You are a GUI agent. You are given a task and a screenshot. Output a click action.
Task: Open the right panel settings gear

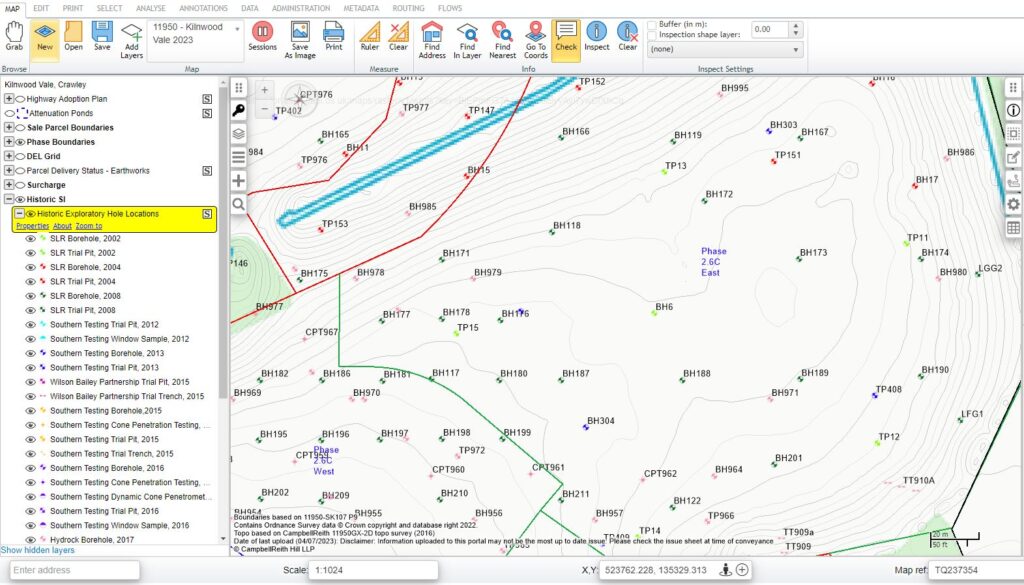pyautogui.click(x=1013, y=204)
